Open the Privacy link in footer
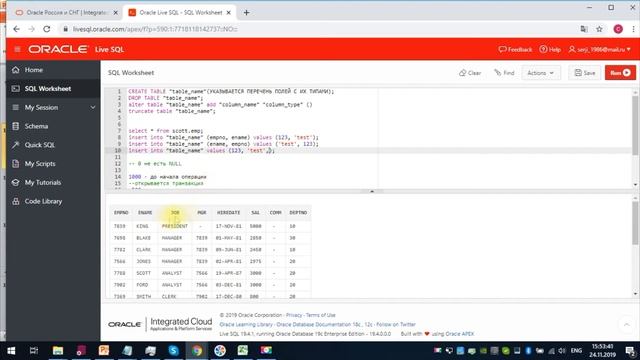This screenshot has width=640, height=360. pyautogui.click(x=294, y=315)
